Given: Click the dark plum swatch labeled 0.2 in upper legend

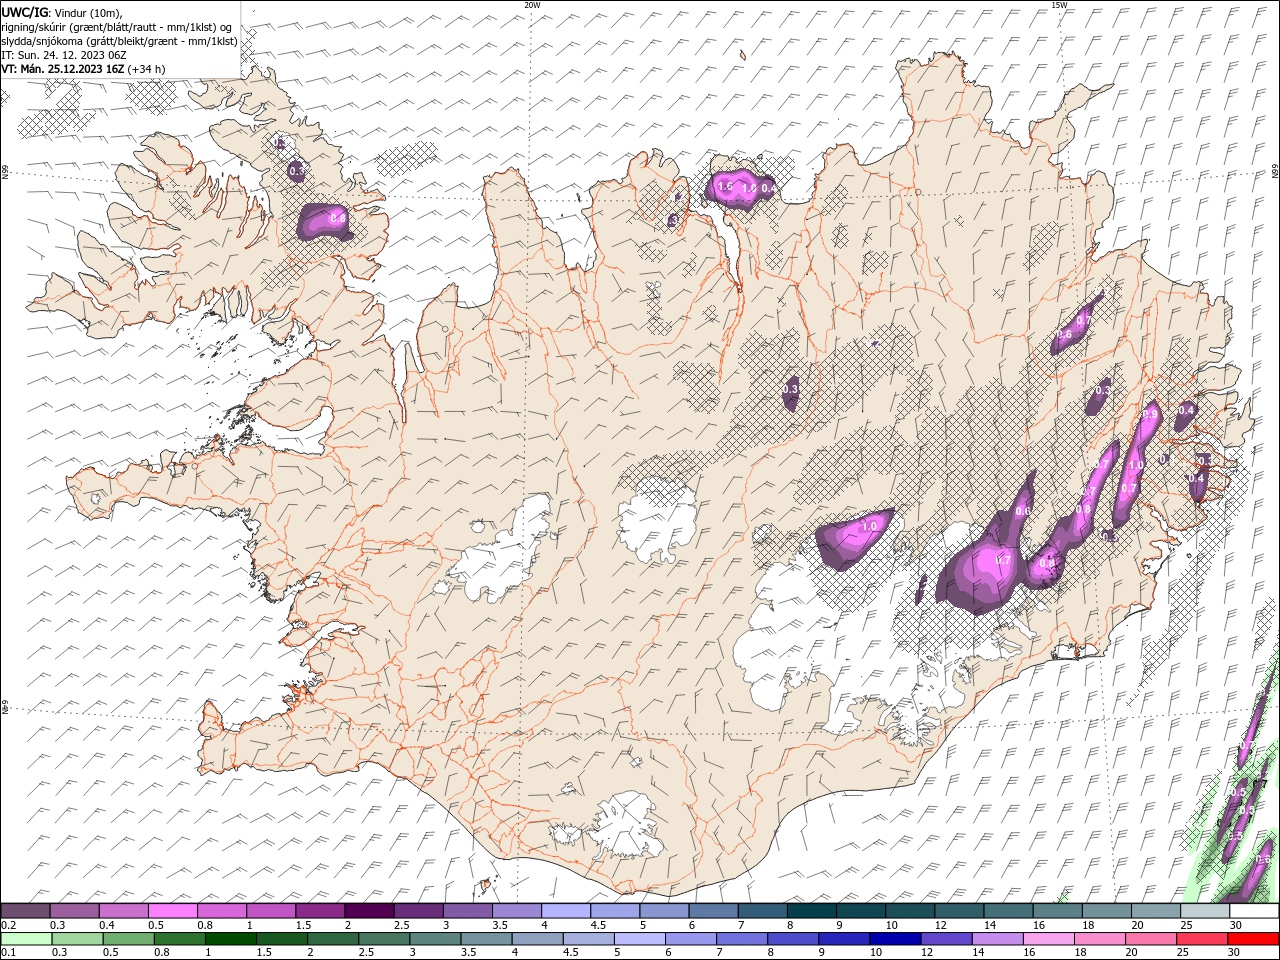Looking at the screenshot, I should click(25, 911).
